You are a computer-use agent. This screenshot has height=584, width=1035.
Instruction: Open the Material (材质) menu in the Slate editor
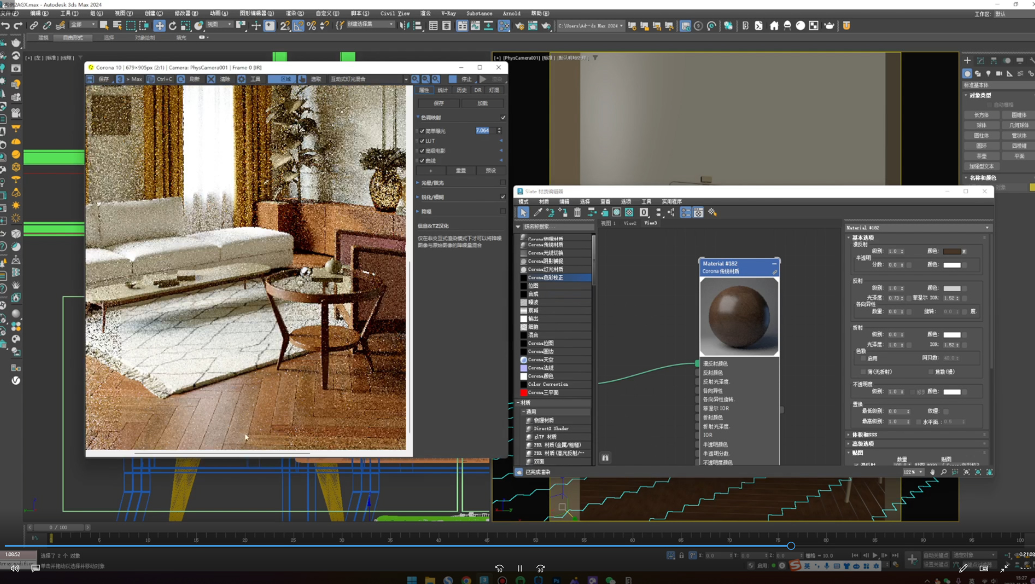[x=544, y=201]
